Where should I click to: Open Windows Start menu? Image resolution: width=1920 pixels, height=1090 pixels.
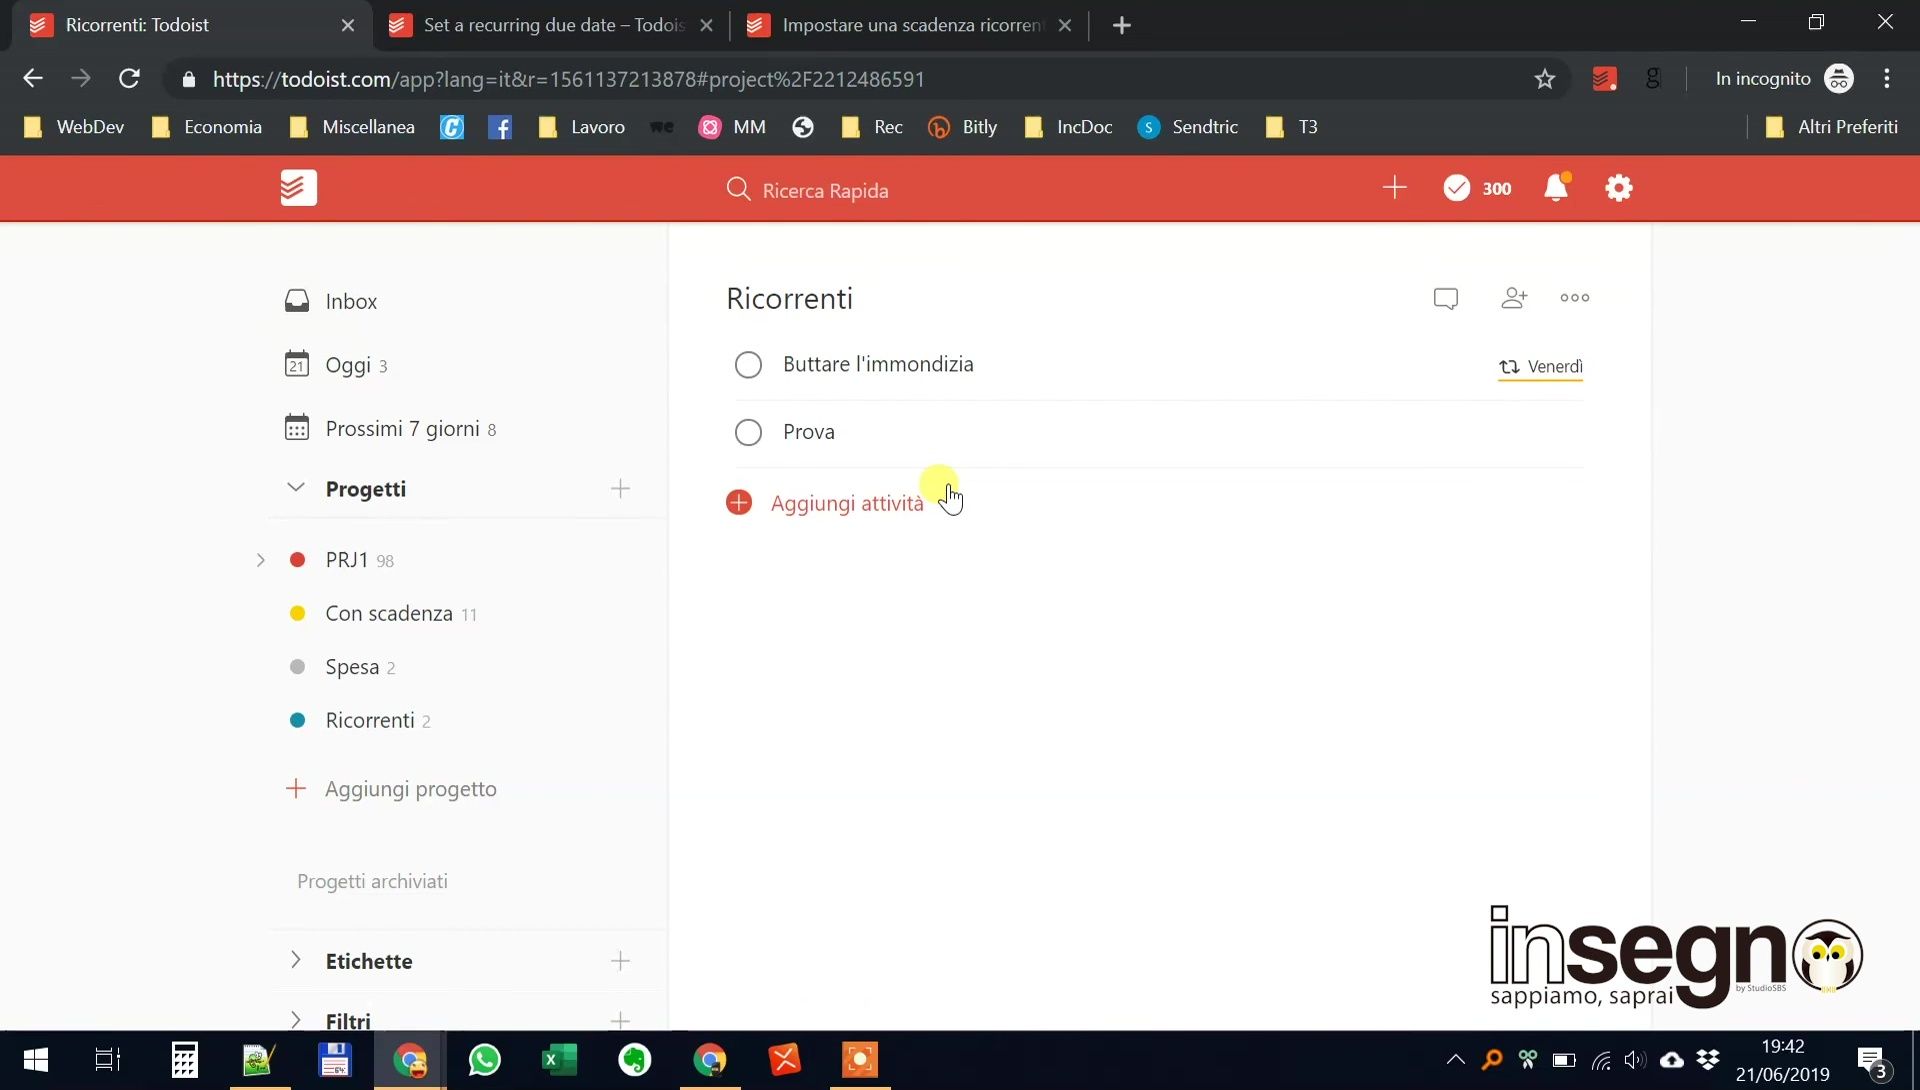(x=36, y=1060)
